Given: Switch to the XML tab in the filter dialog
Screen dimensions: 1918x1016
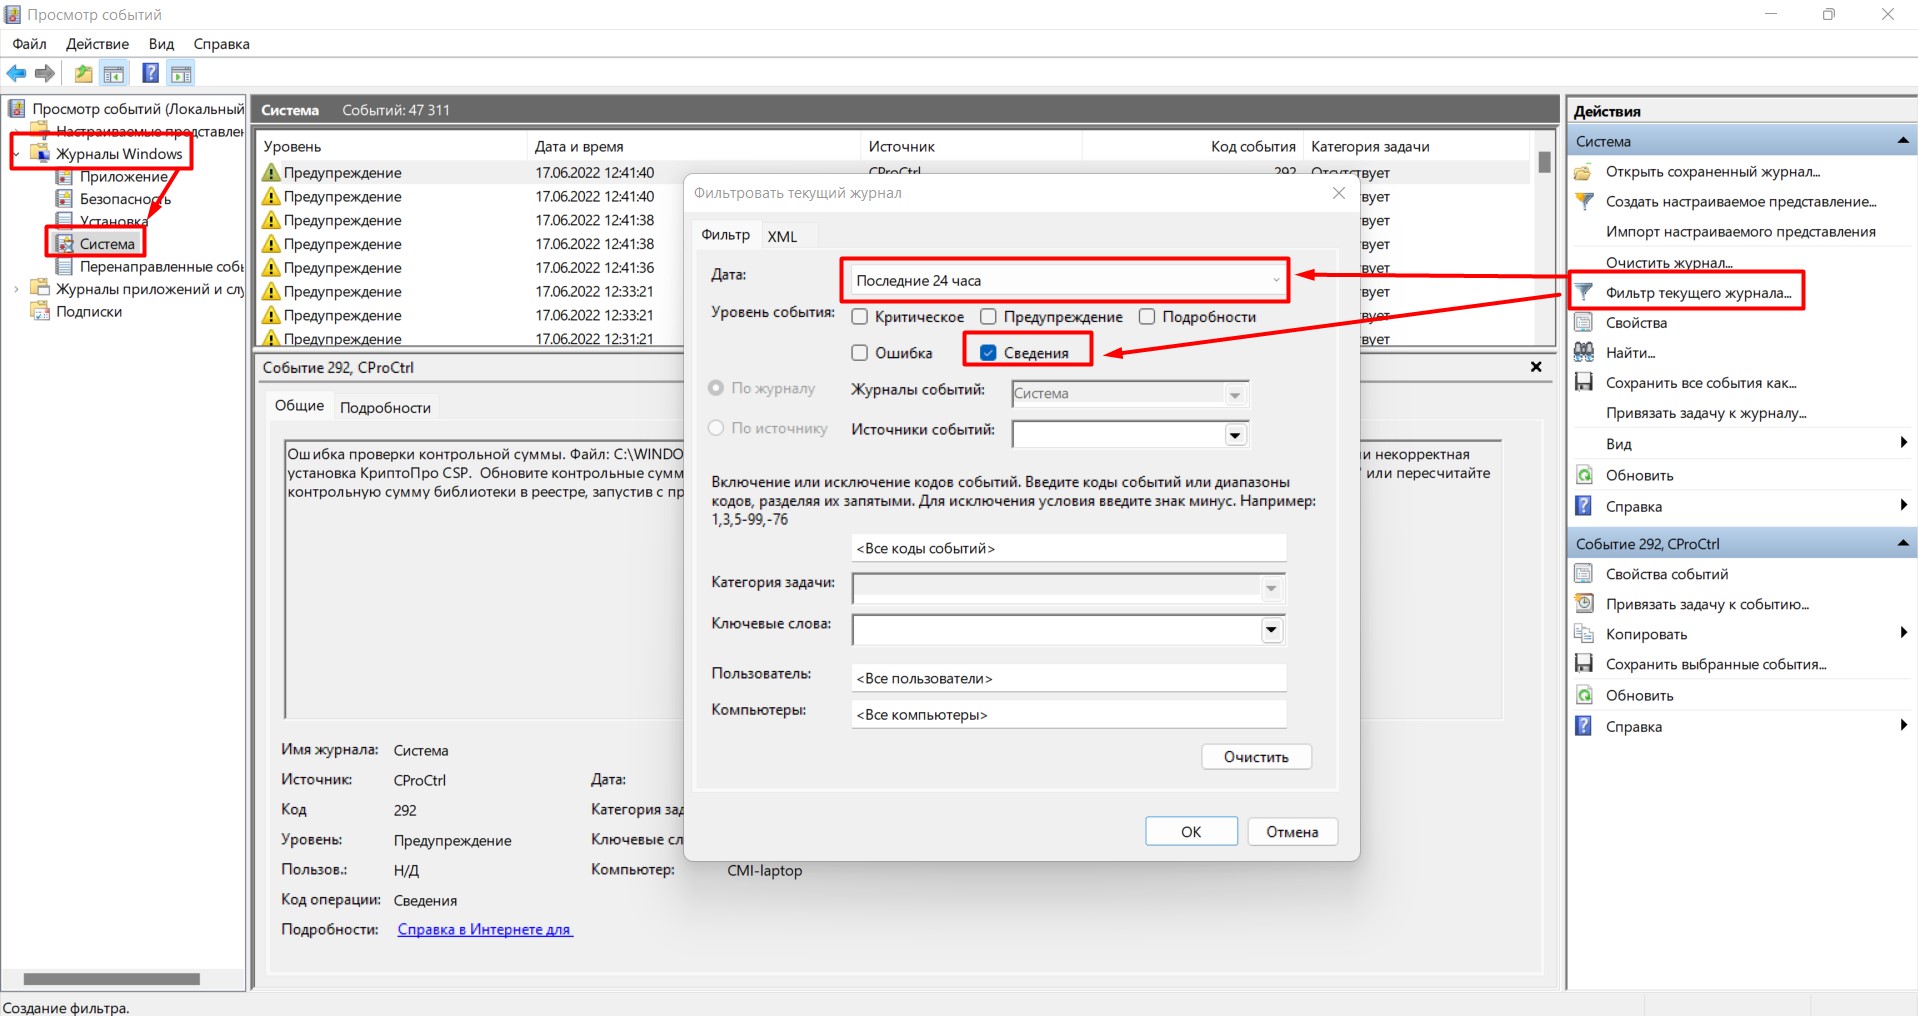Looking at the screenshot, I should 782,237.
